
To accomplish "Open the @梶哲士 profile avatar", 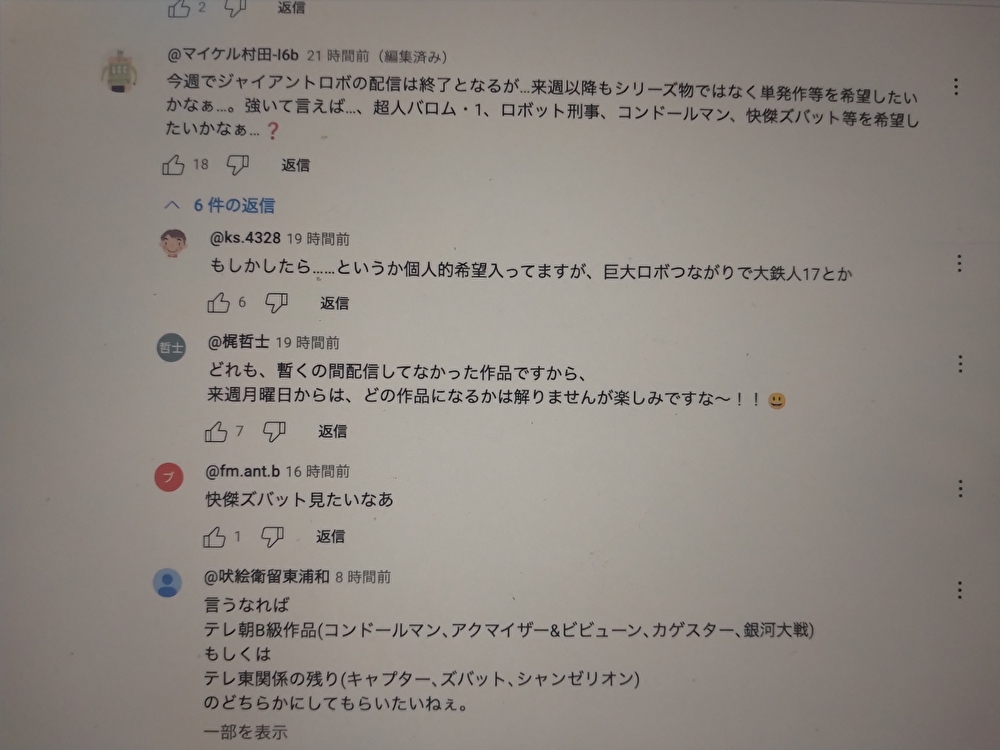I will 171,348.
